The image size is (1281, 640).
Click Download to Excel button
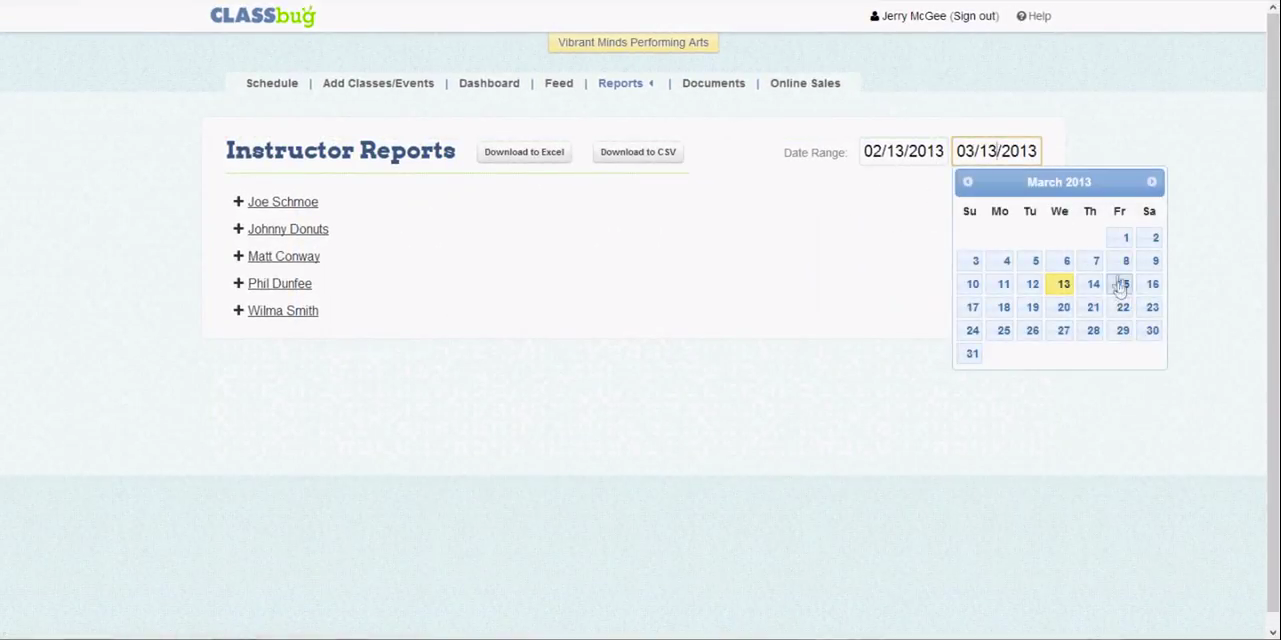[x=524, y=152]
